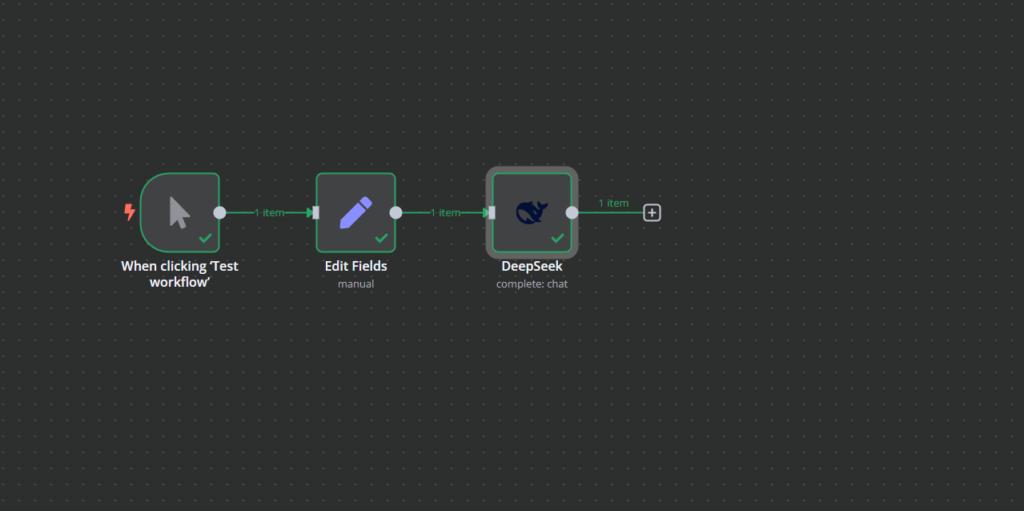Click the Edit Fields output connector dot
This screenshot has height=511, width=1024.
pyautogui.click(x=396, y=212)
